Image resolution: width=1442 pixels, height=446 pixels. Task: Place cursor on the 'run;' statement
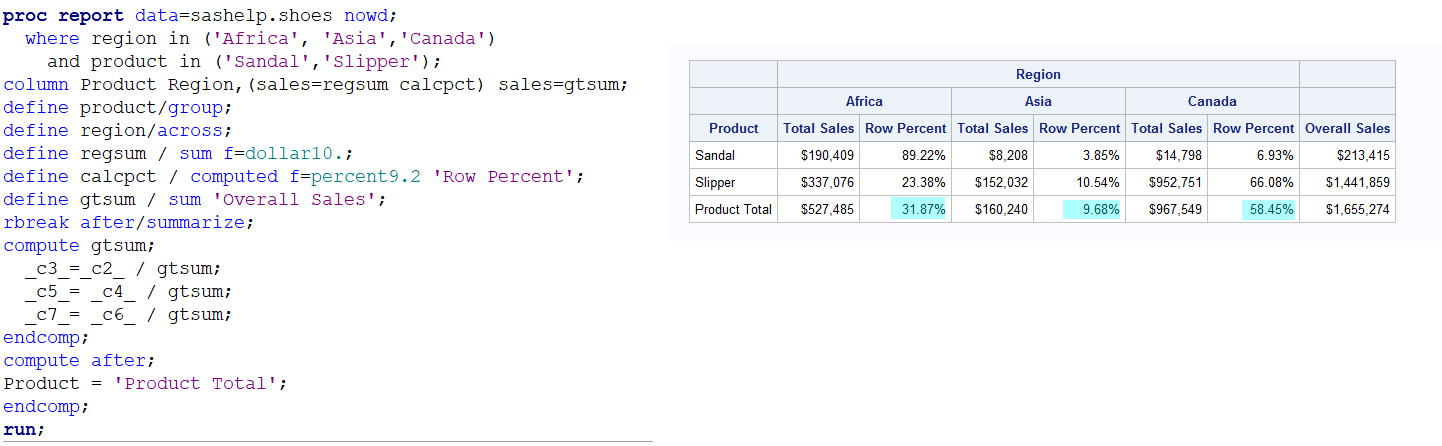(x=24, y=429)
